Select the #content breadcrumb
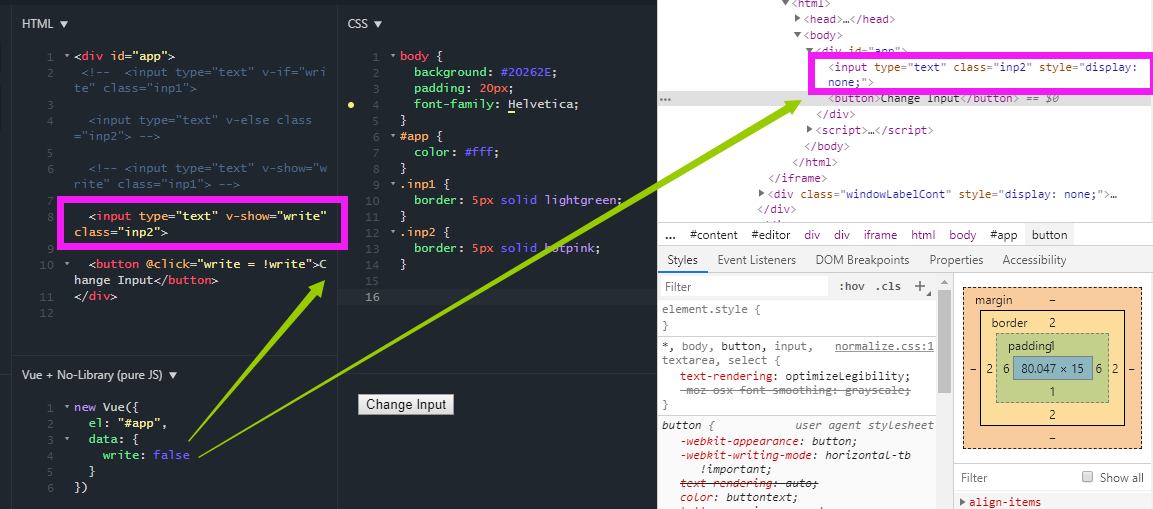Screen dimensions: 1153x509 click(x=713, y=235)
